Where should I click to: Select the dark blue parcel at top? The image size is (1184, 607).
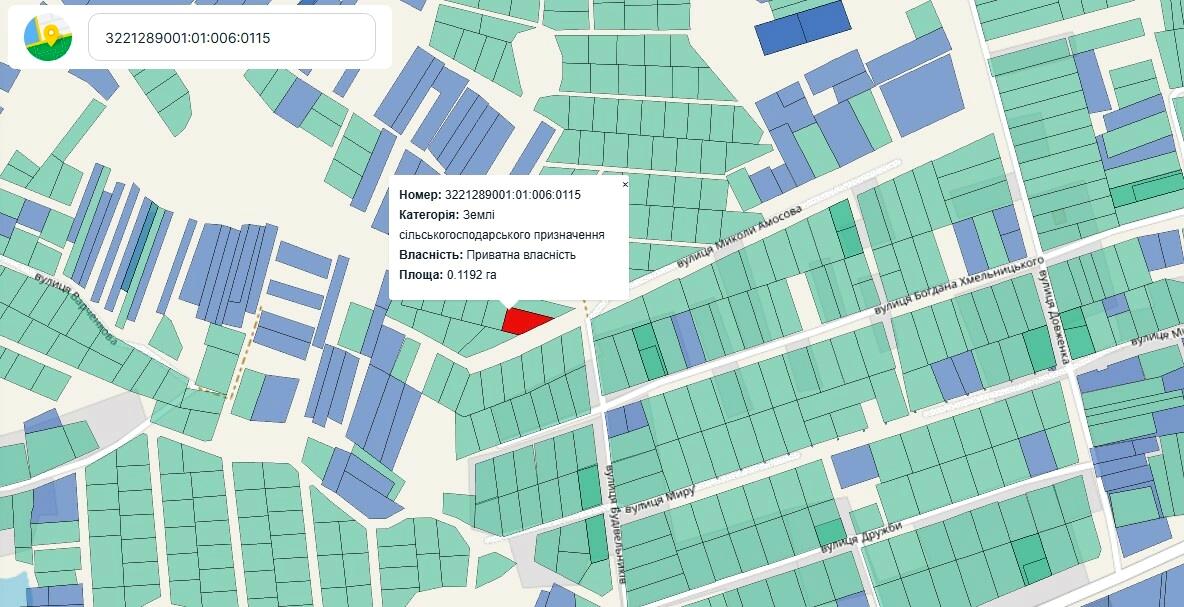(802, 28)
